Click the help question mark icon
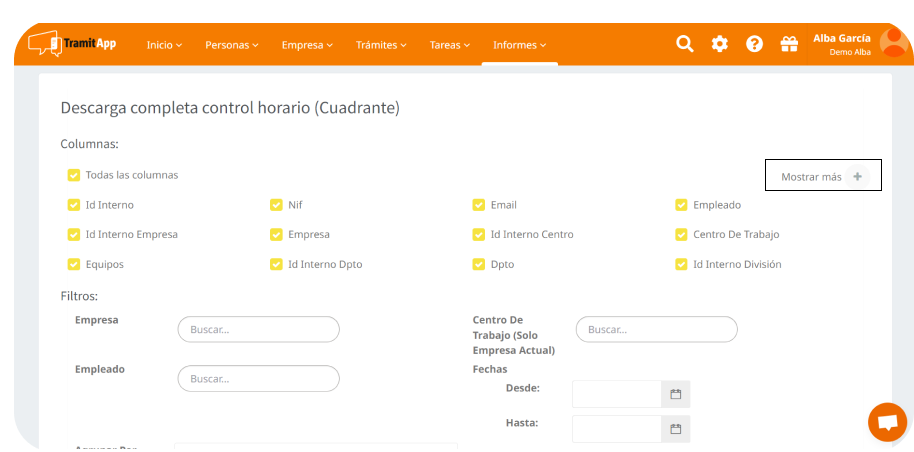The height and width of the screenshot is (452, 914). [754, 44]
